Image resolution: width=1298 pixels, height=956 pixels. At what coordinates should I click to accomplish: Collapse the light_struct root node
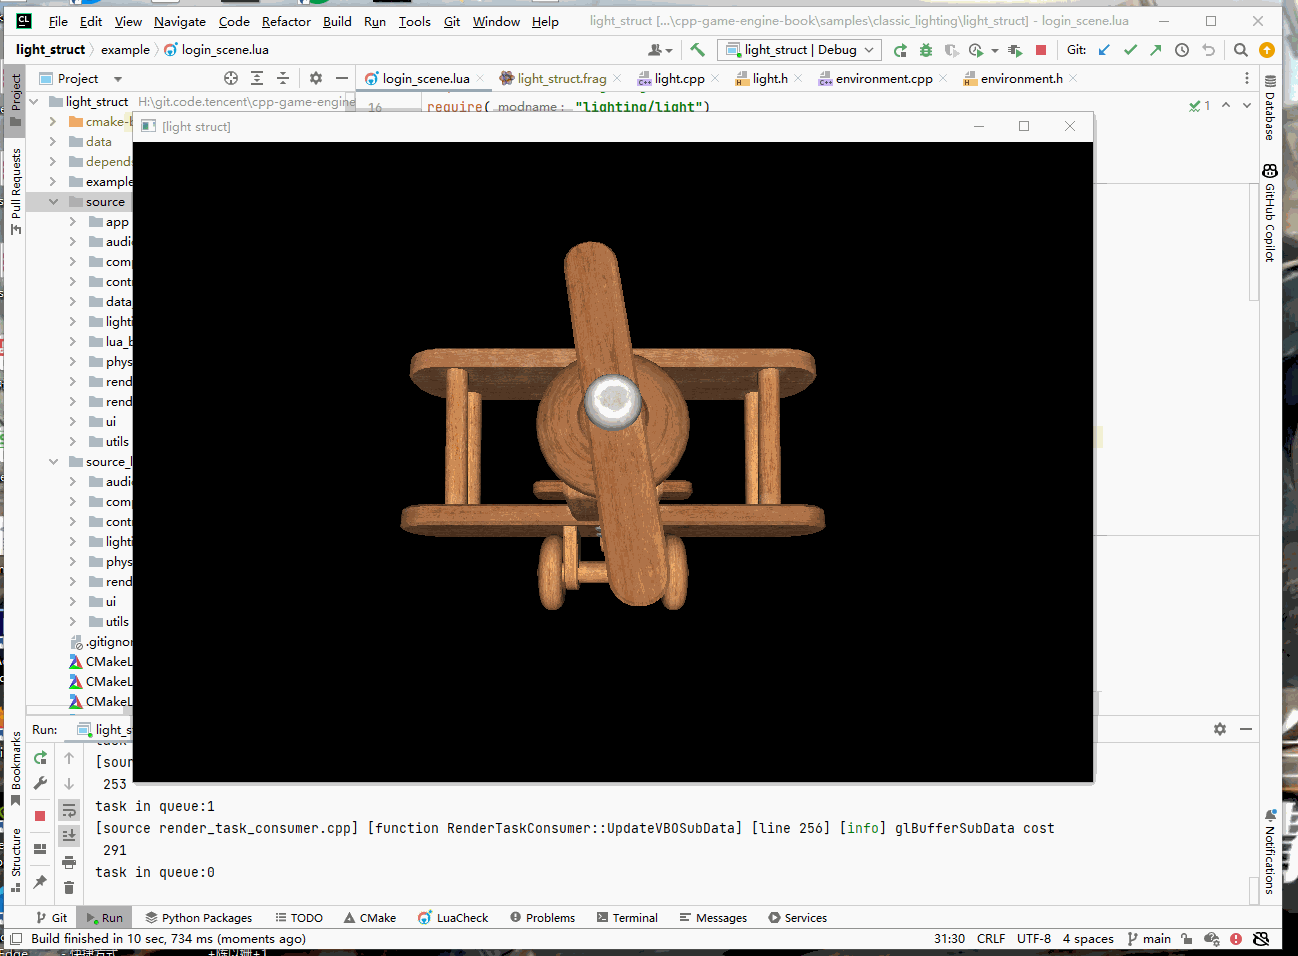coord(34,102)
